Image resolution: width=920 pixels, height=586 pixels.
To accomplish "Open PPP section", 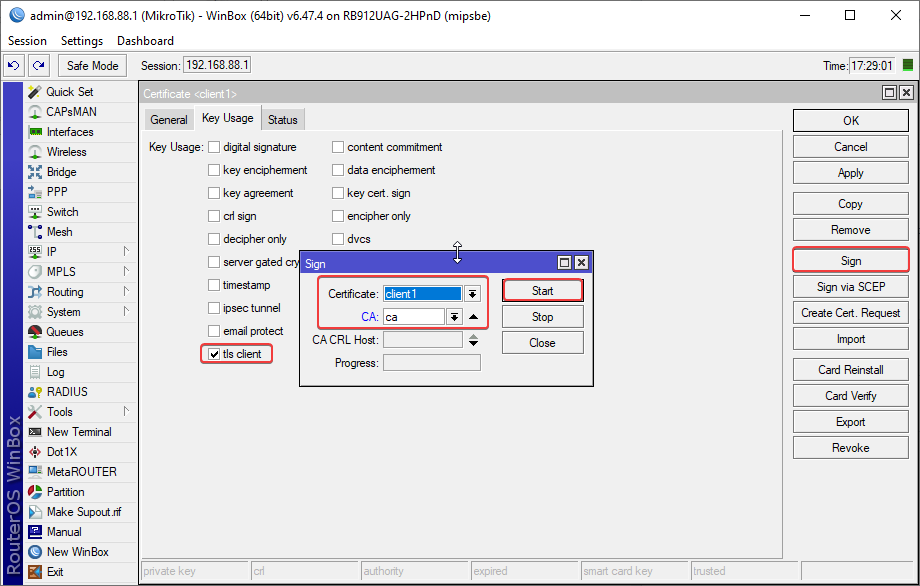I will tap(57, 192).
